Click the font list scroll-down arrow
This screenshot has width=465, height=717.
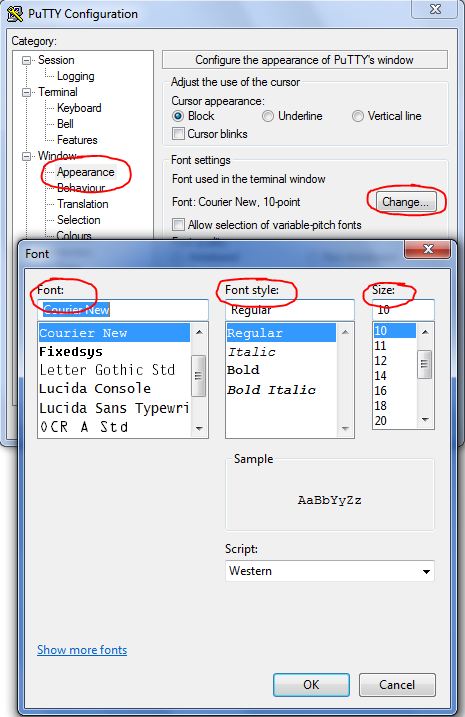199,428
